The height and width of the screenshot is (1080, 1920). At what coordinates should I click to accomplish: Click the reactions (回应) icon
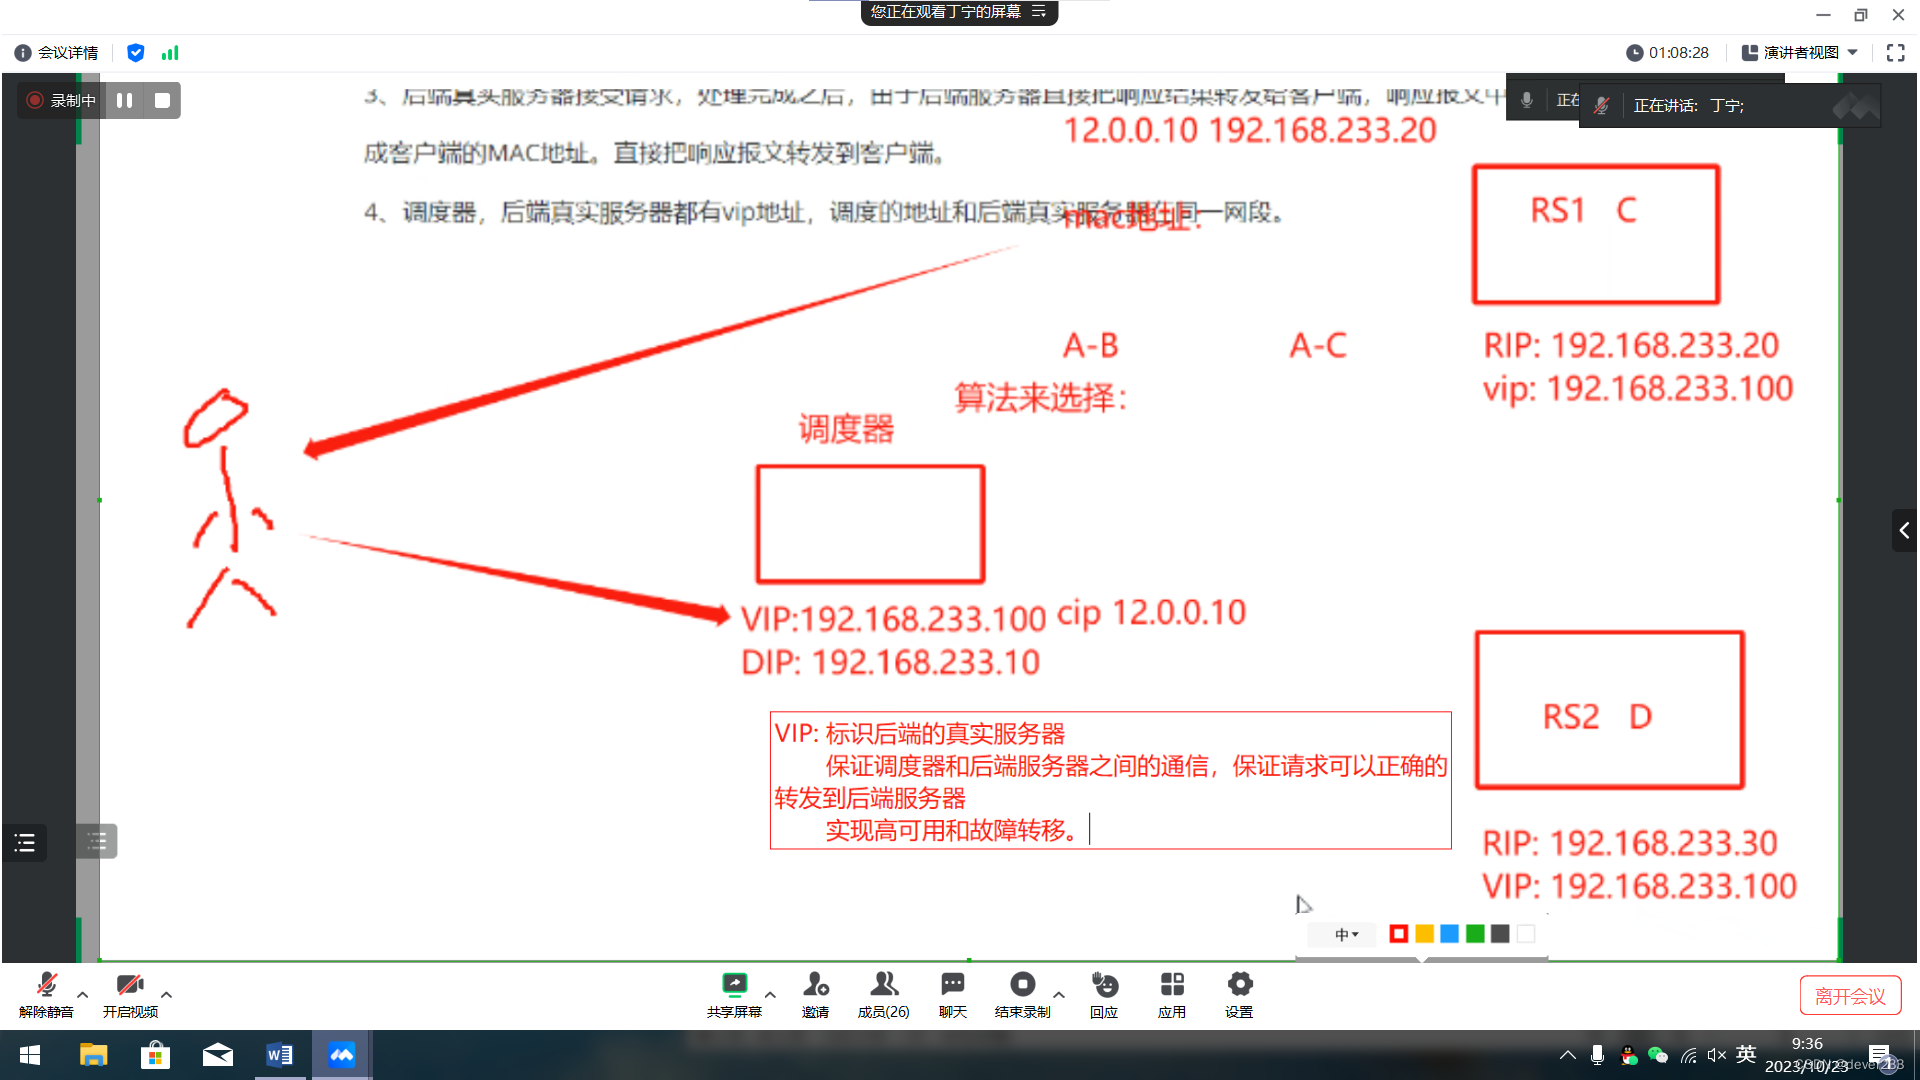click(1104, 985)
